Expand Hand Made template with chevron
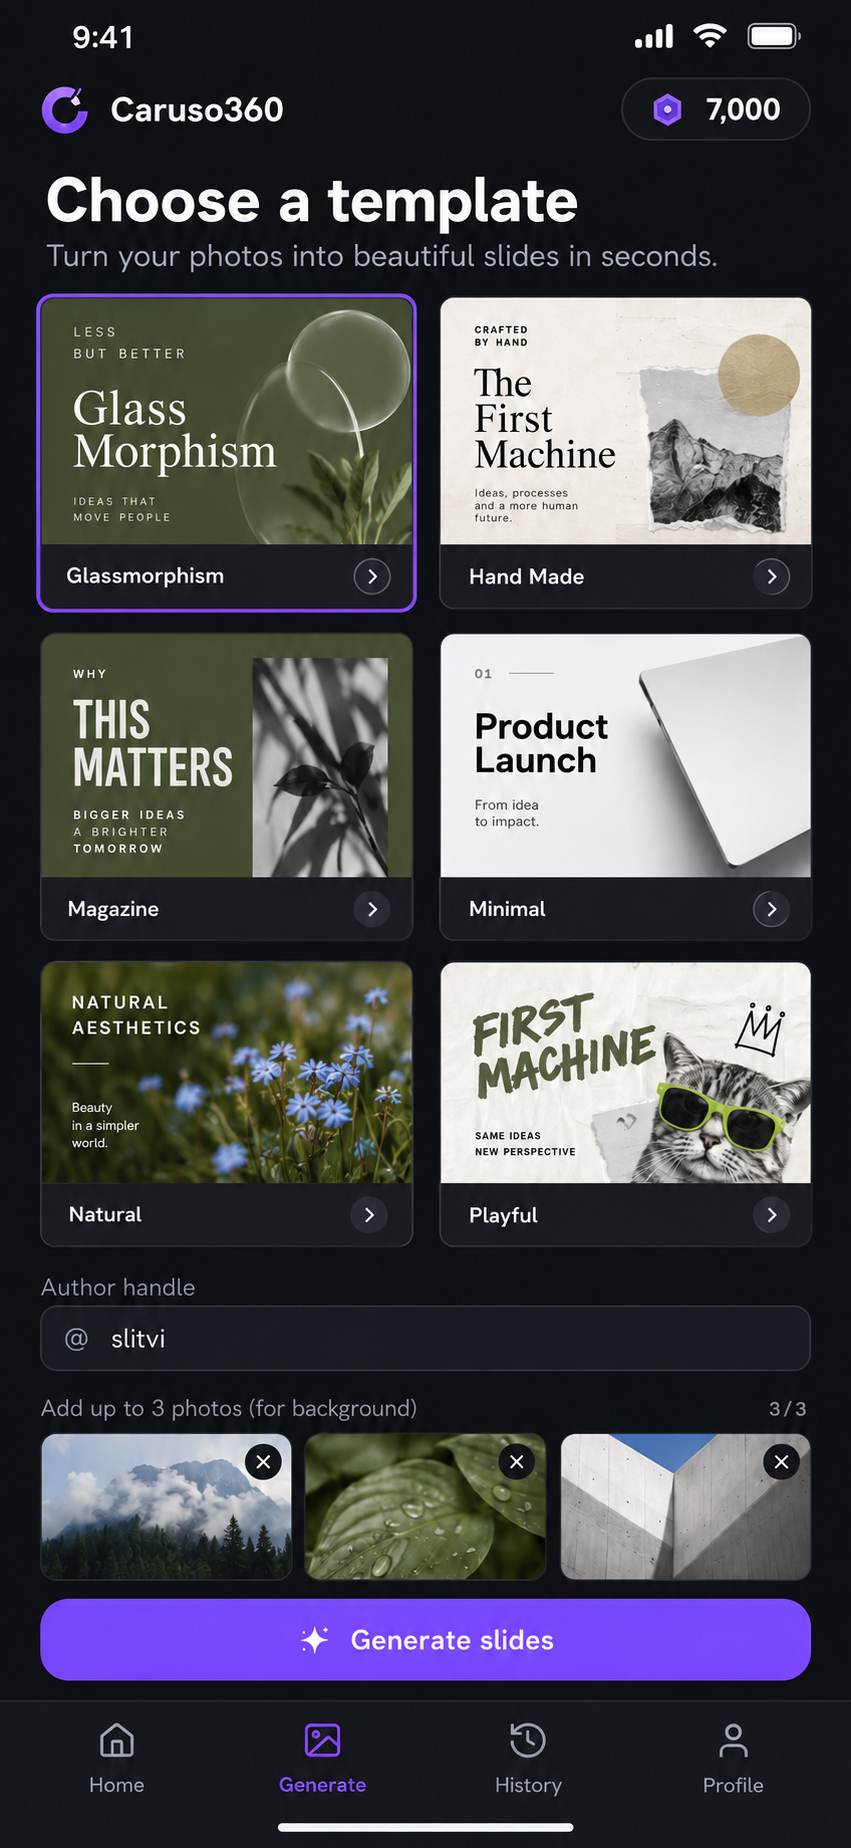 point(771,576)
